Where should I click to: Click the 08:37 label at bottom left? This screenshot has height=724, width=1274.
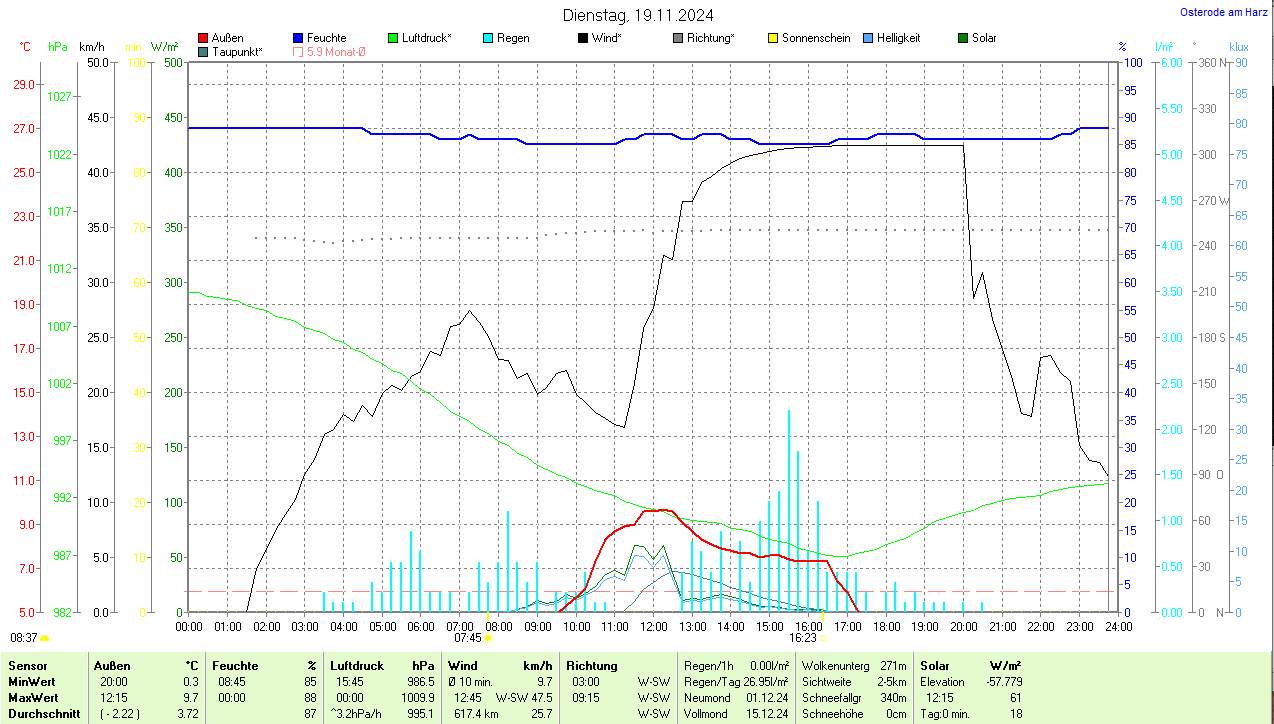(24, 637)
